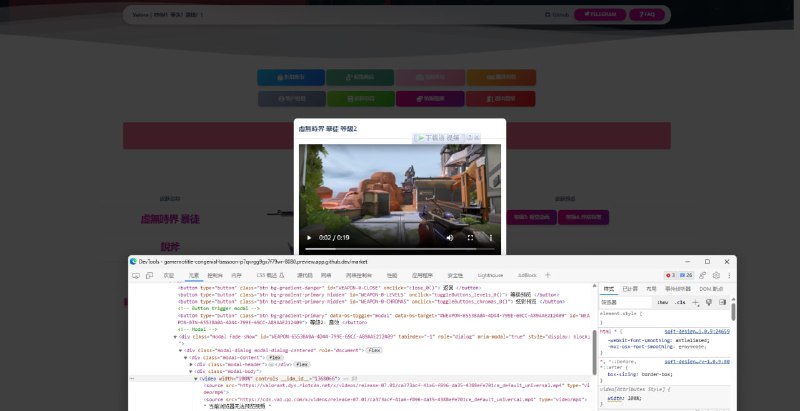Click the computed styles sidebar toggle icon
800x411 pixels.
(x=722, y=302)
